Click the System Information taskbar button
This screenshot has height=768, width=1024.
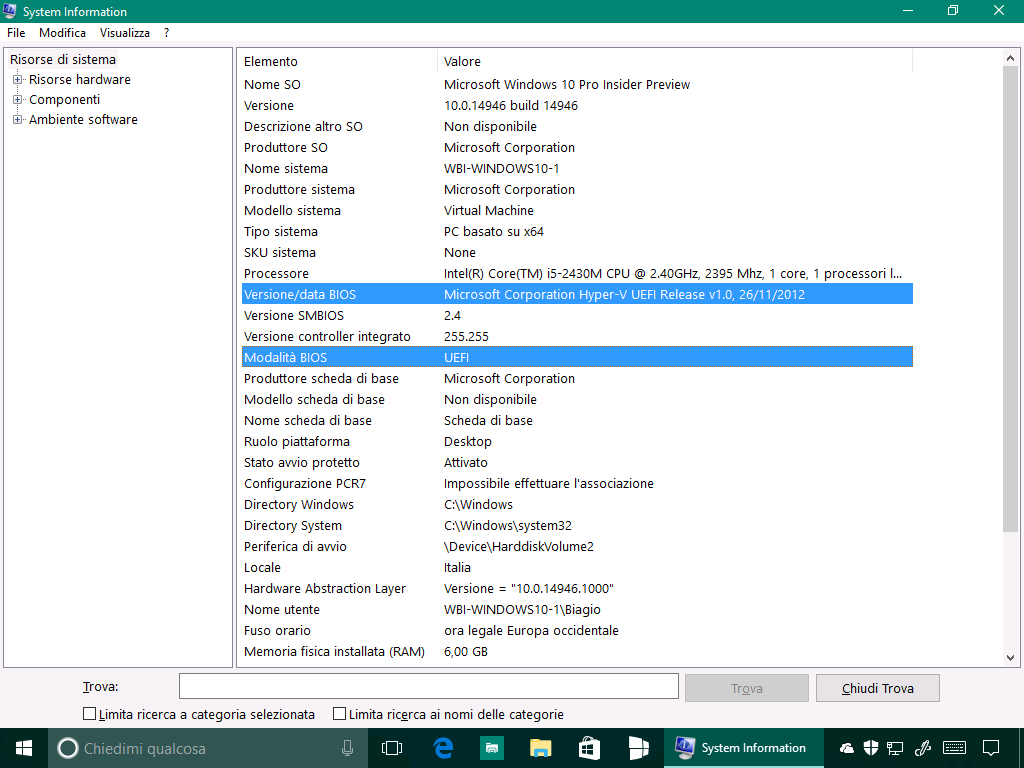pos(744,748)
